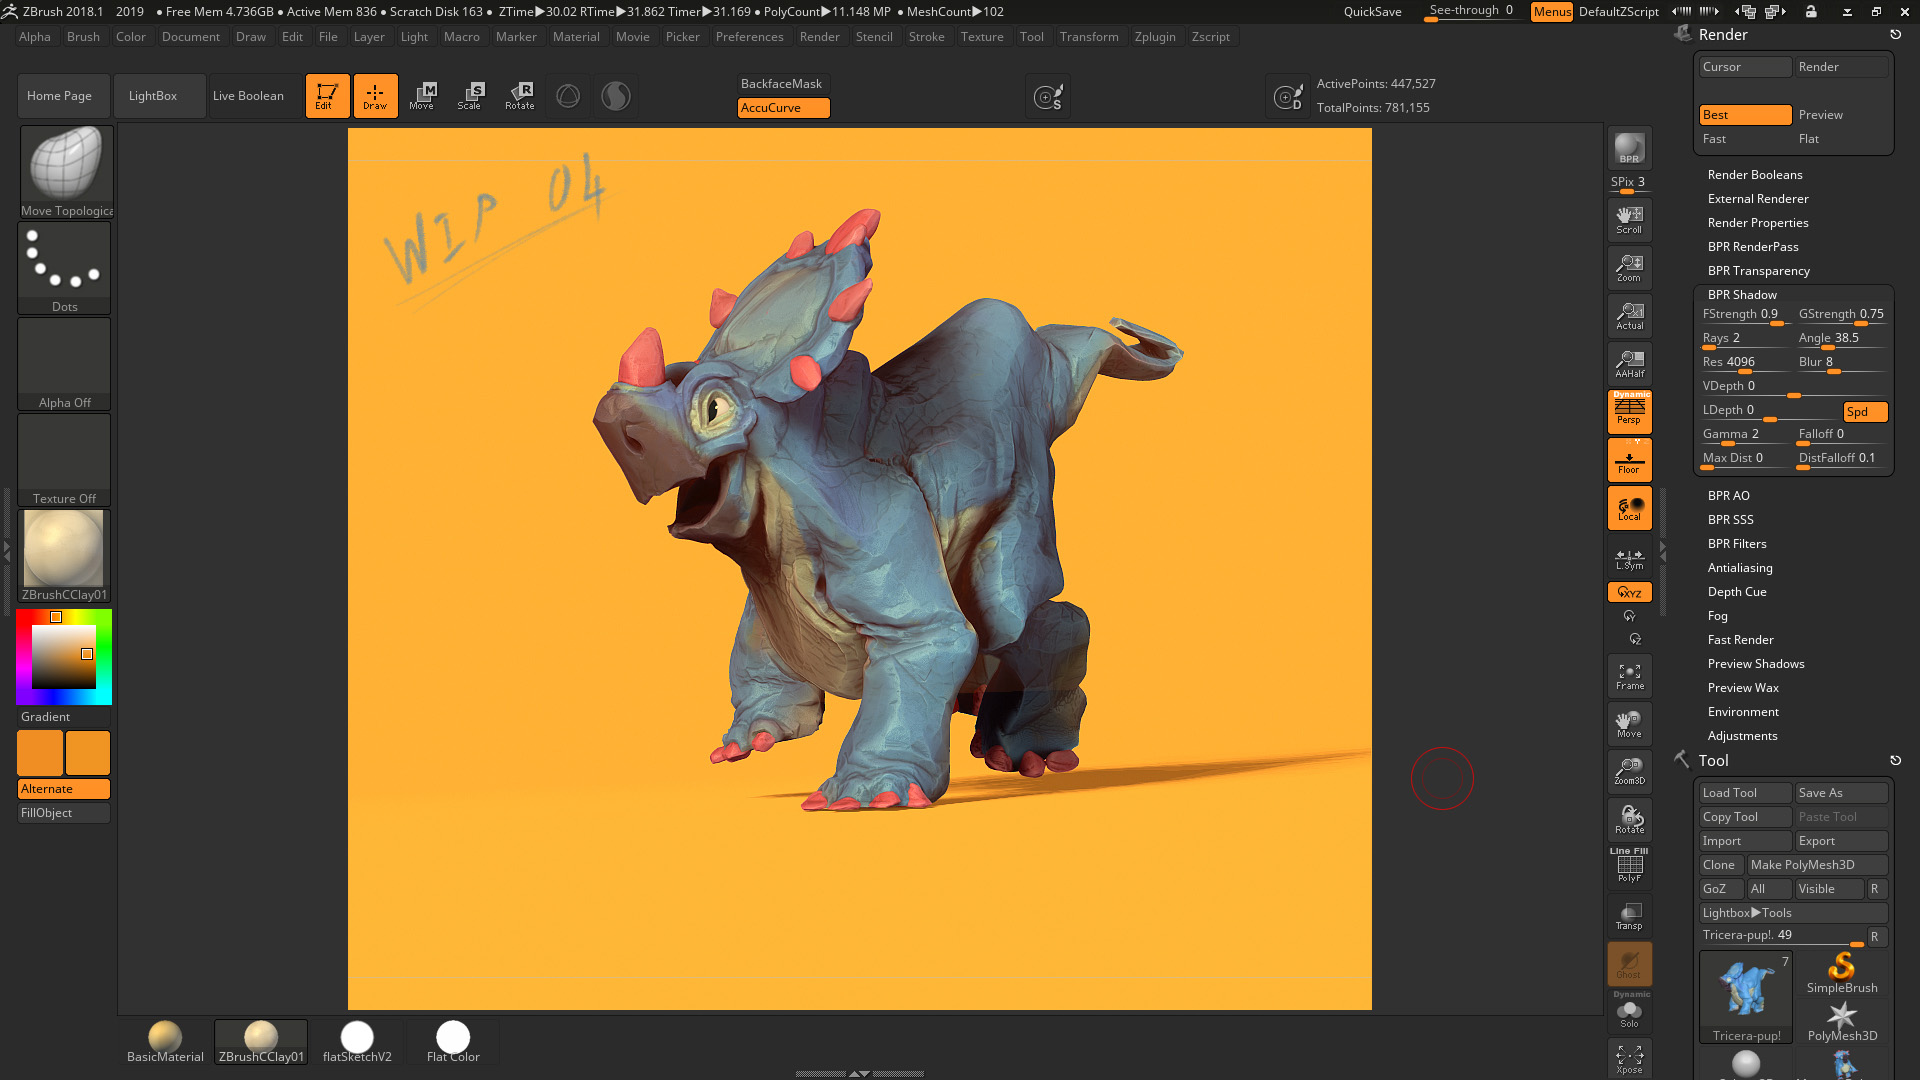1920x1080 pixels.
Task: Adjust the FStrength slider
Action: pyautogui.click(x=1744, y=315)
